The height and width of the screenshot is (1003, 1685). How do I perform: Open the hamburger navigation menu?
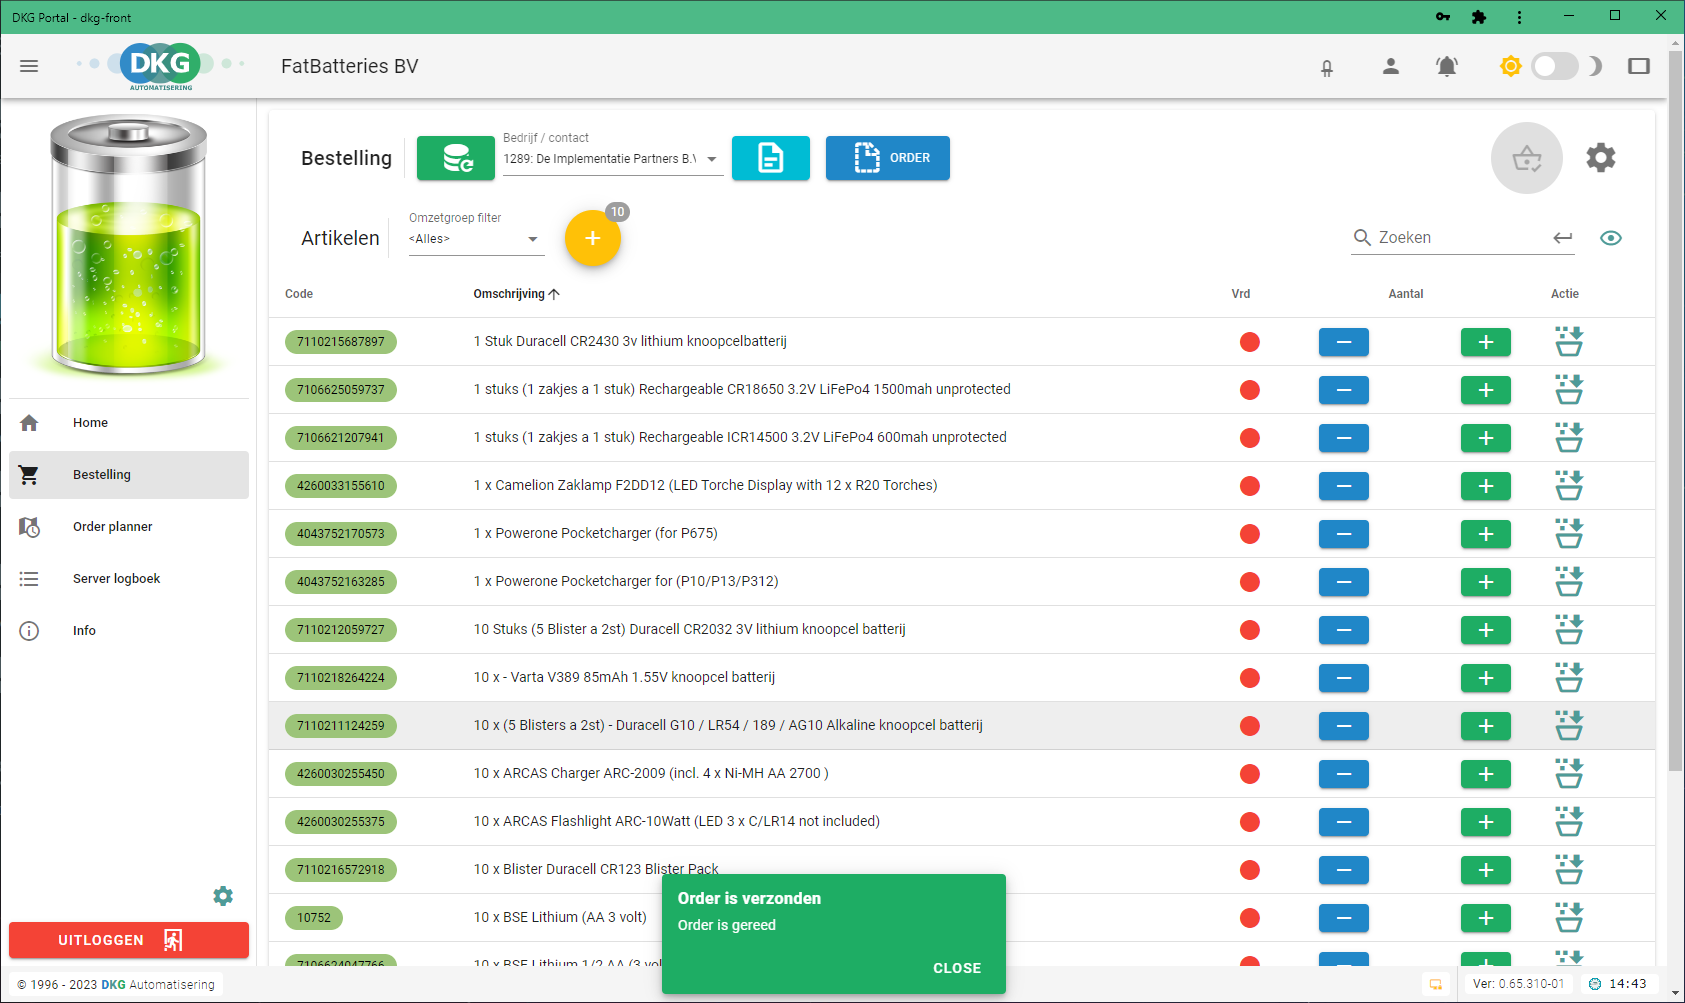tap(29, 66)
